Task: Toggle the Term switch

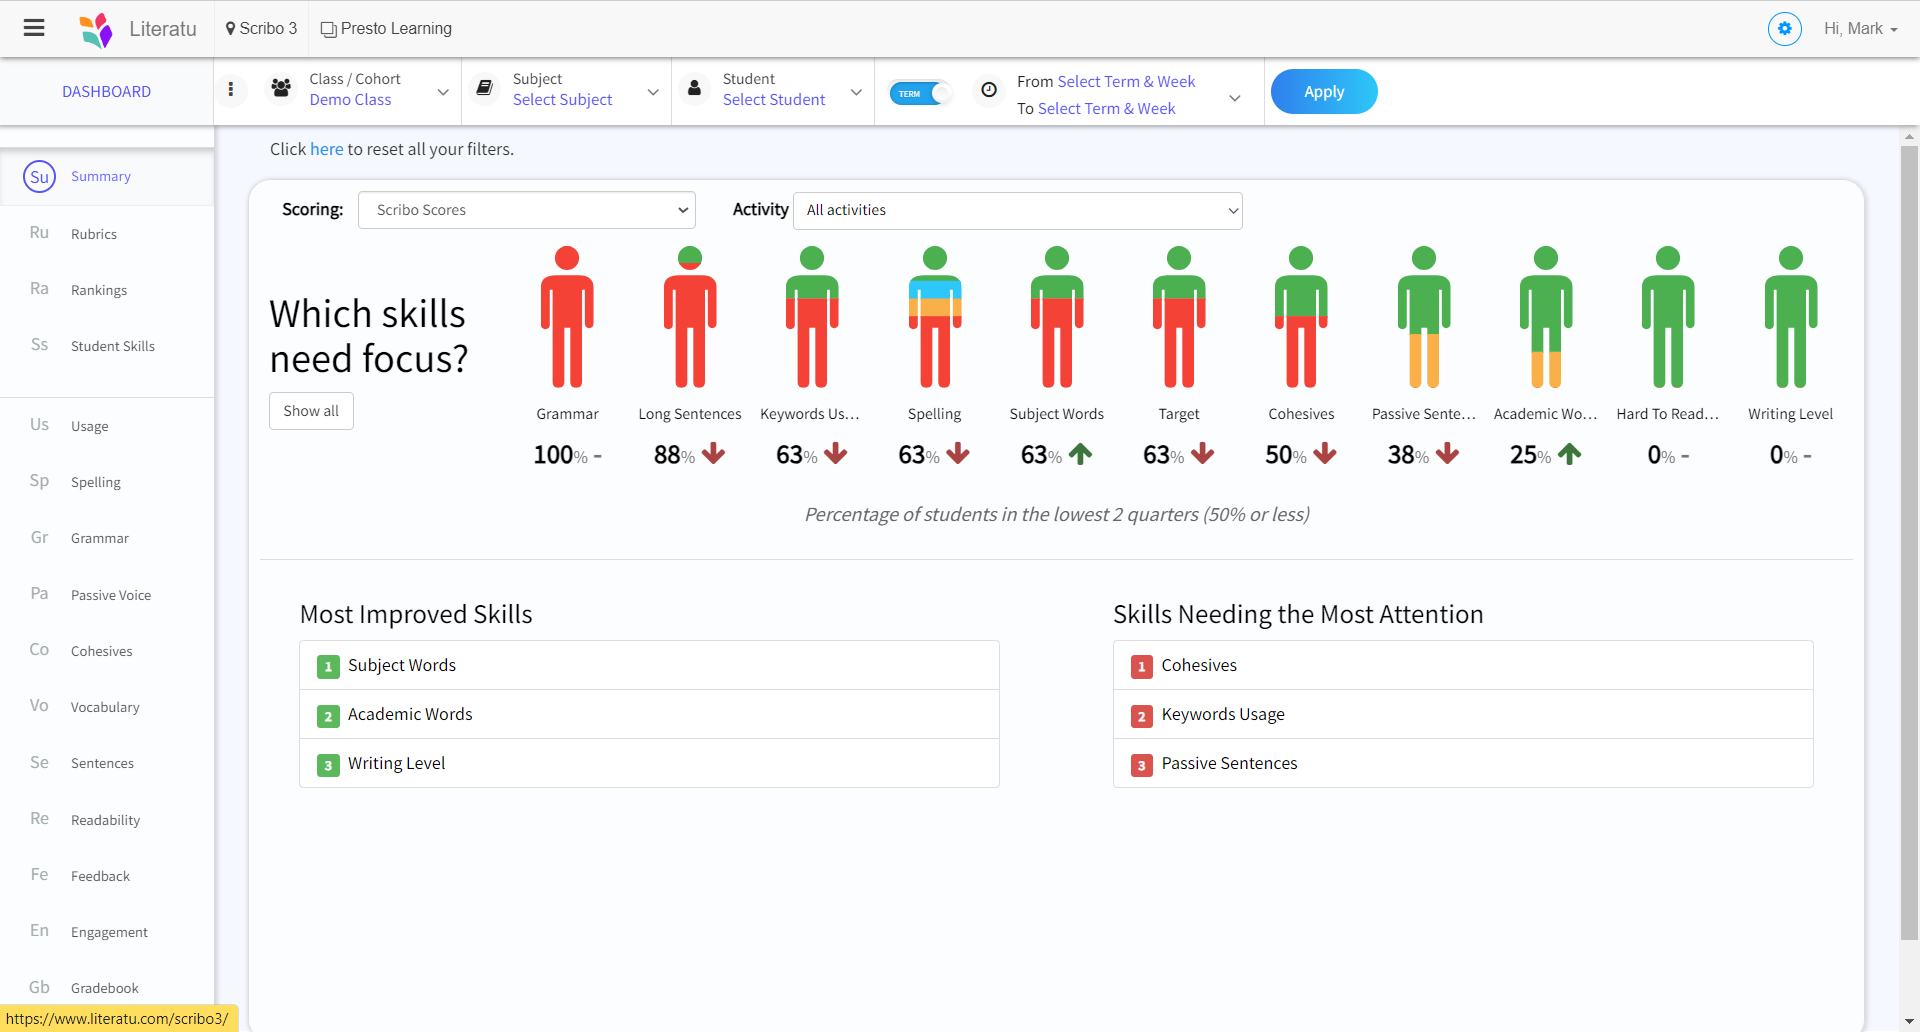Action: [920, 93]
